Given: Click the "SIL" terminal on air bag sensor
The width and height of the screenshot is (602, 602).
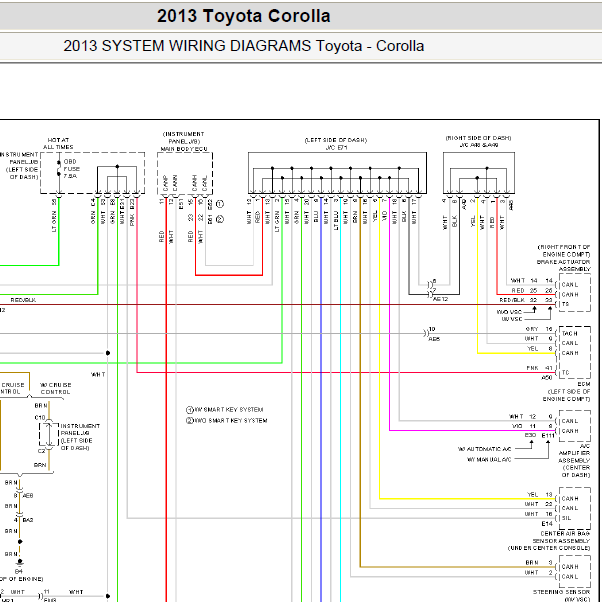Looking at the screenshot, I should click(566, 518).
